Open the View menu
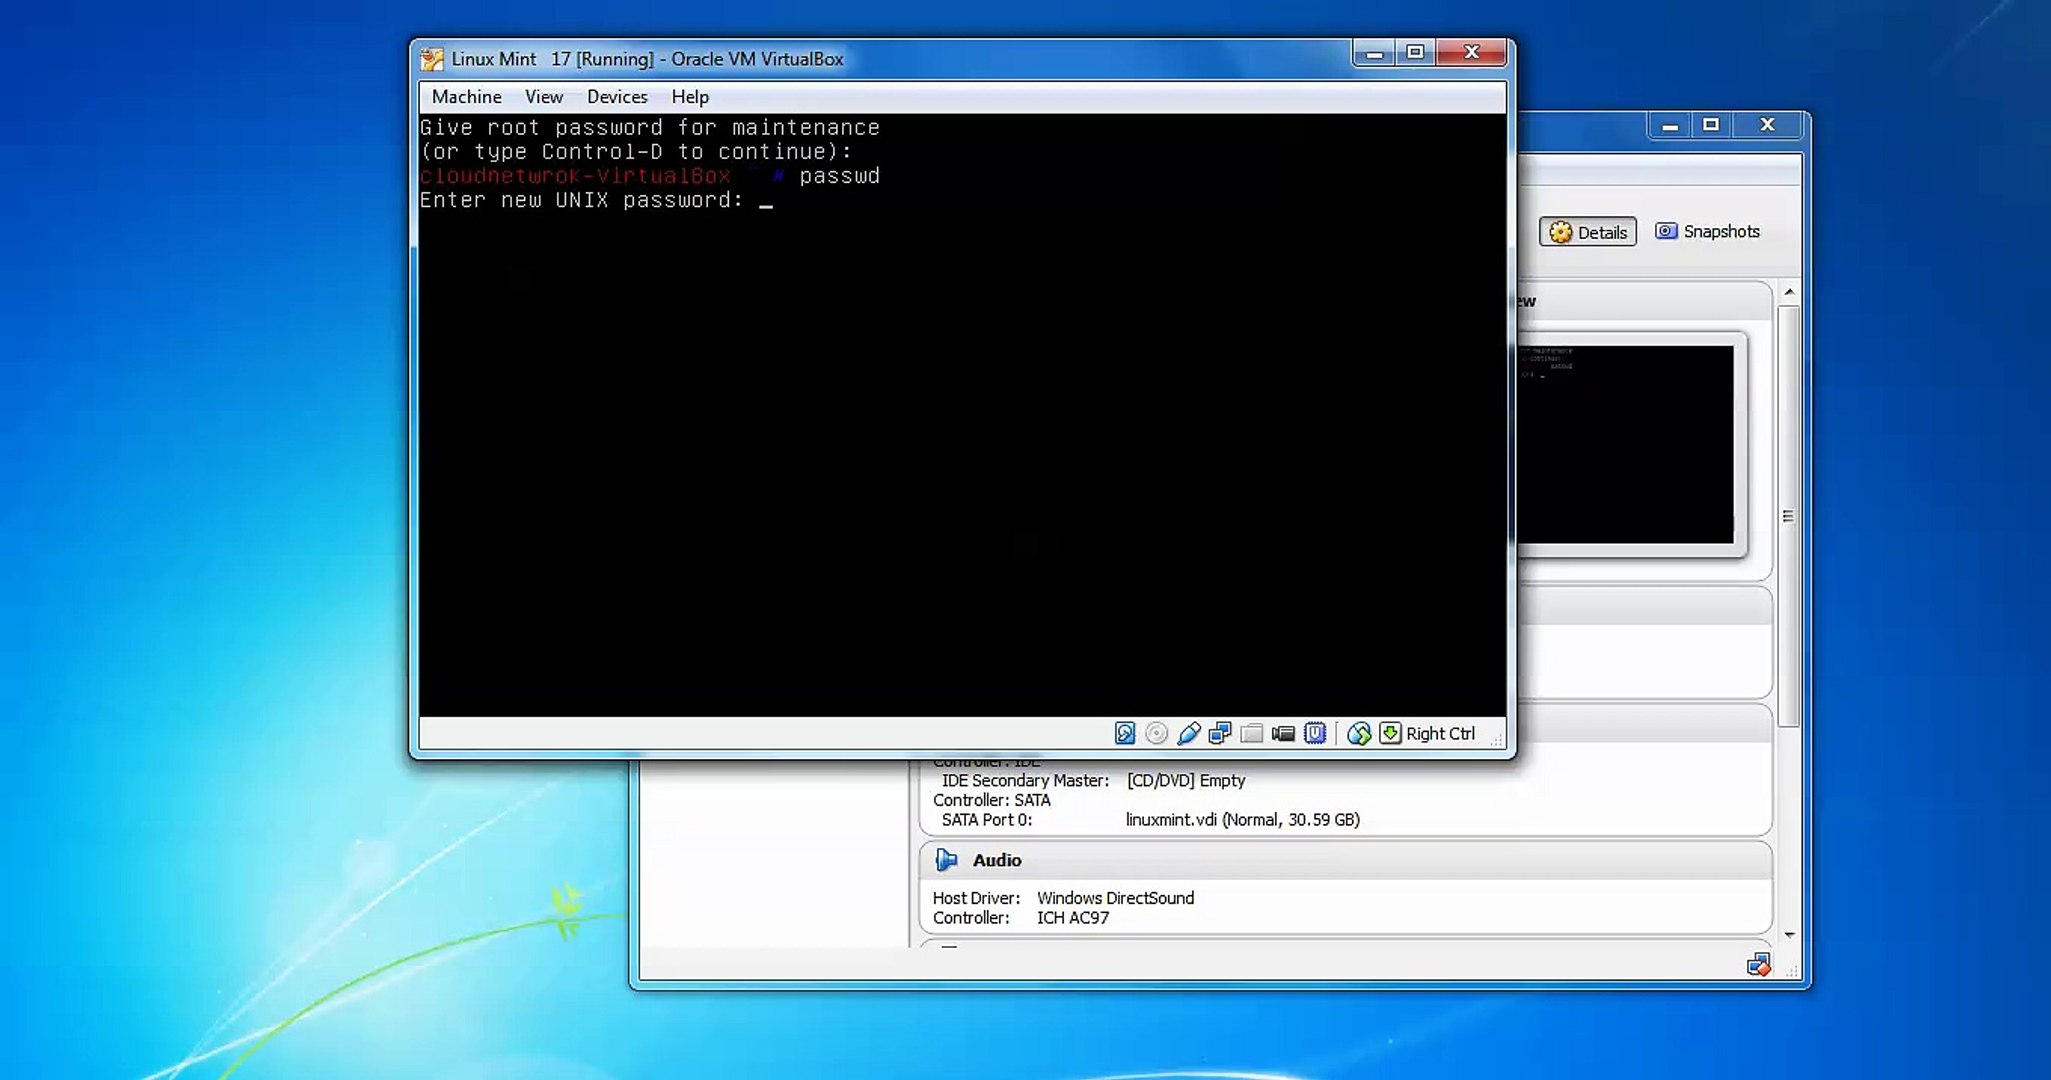This screenshot has height=1080, width=2051. point(543,96)
